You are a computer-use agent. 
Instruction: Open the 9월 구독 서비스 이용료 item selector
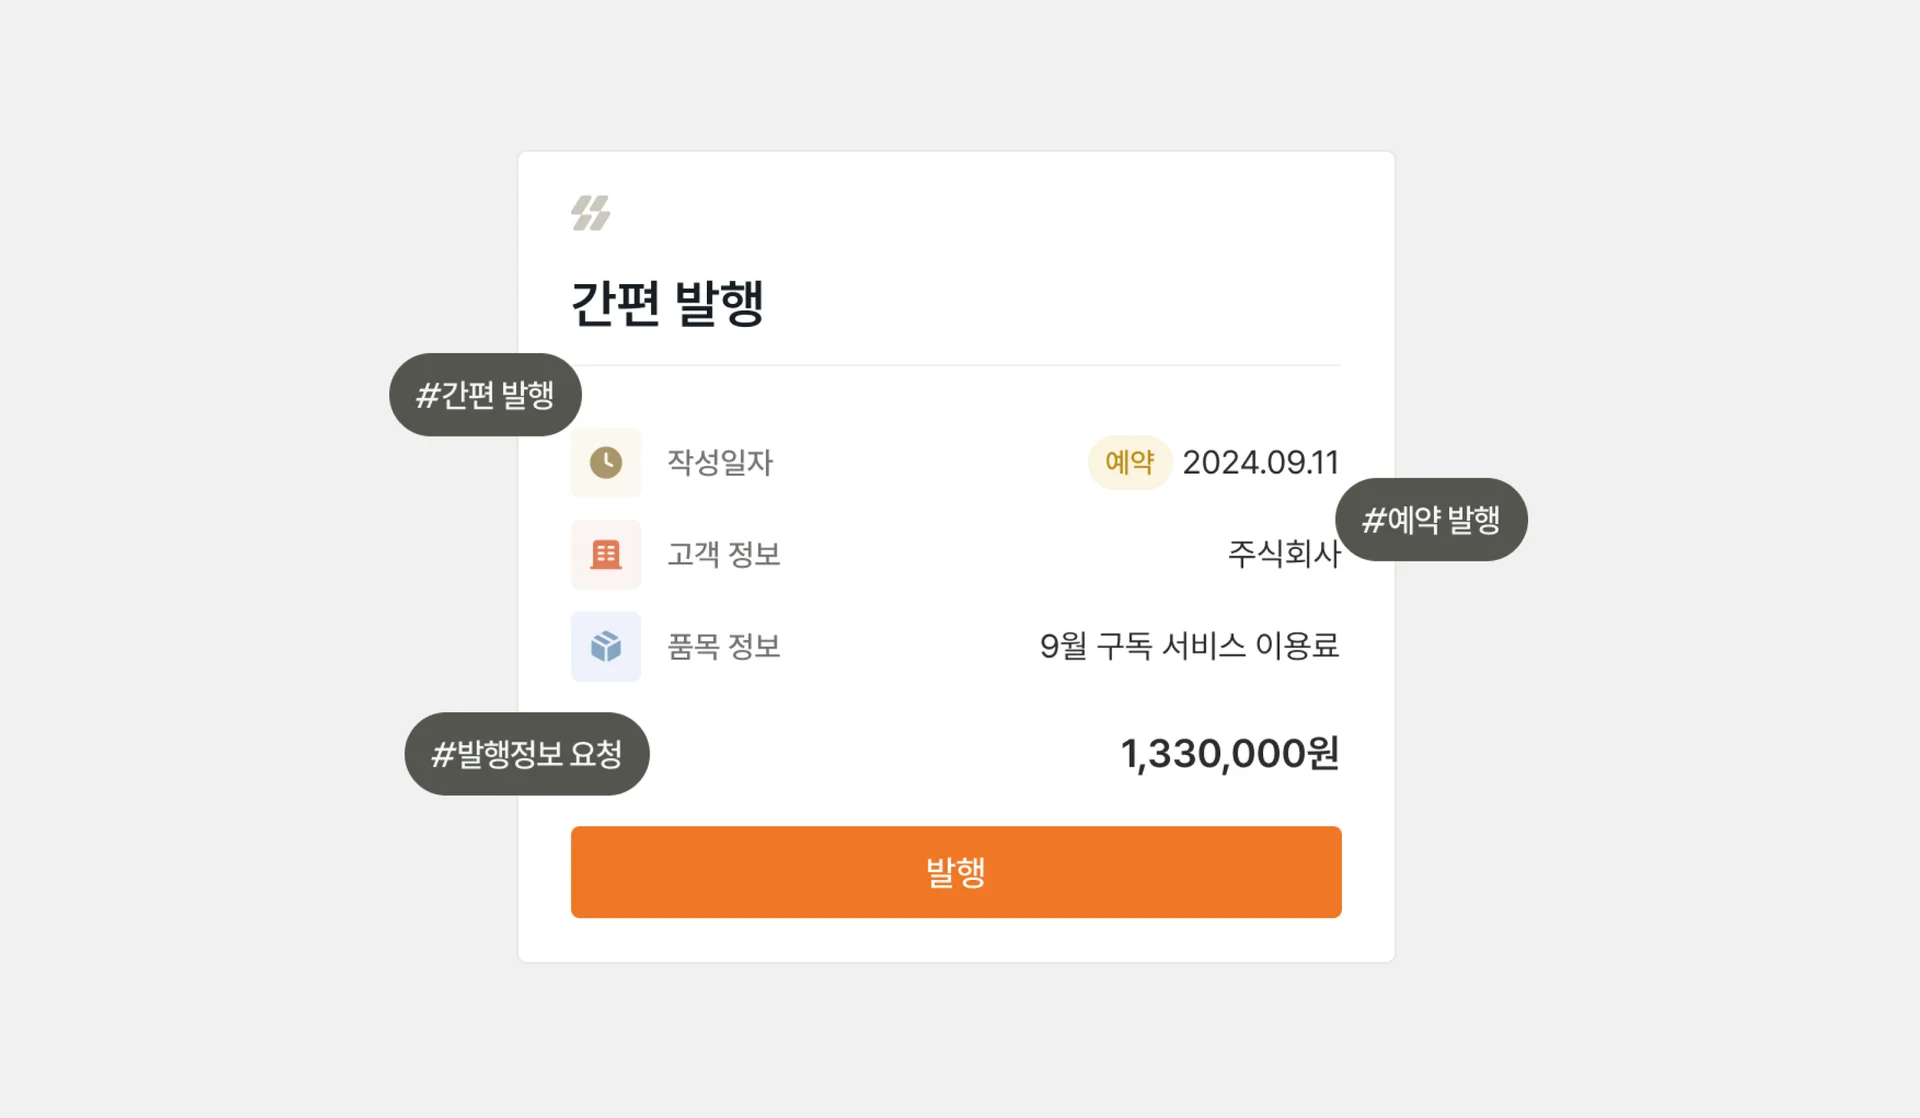coord(1190,647)
